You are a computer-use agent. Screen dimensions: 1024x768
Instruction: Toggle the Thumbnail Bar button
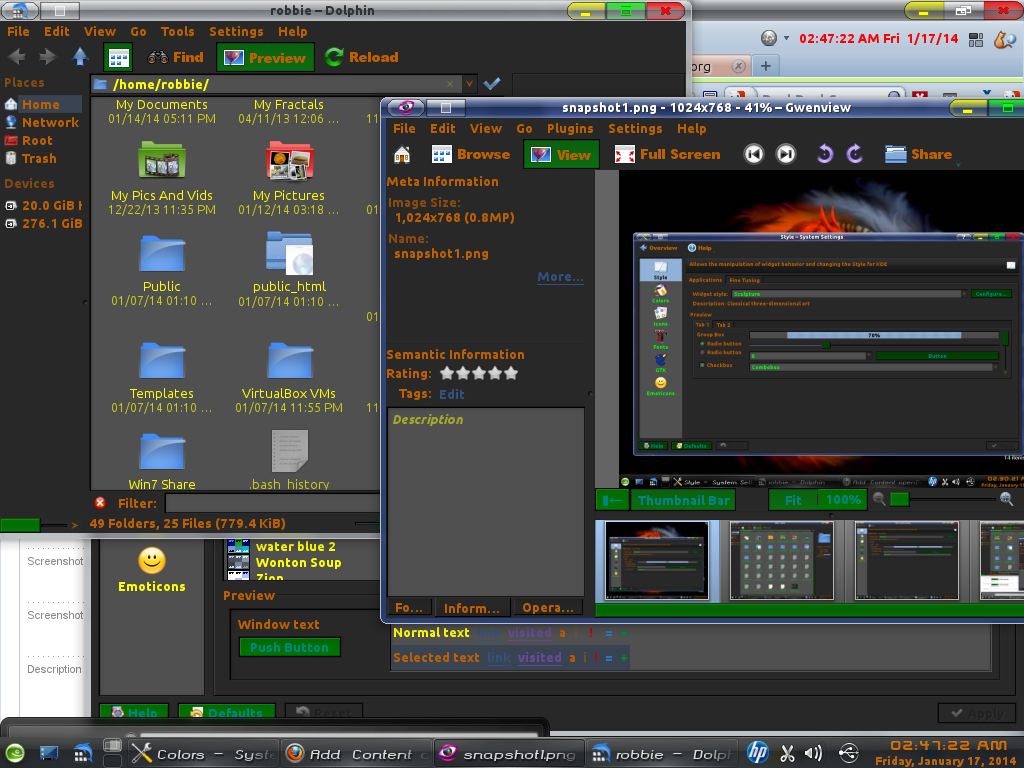[x=683, y=500]
